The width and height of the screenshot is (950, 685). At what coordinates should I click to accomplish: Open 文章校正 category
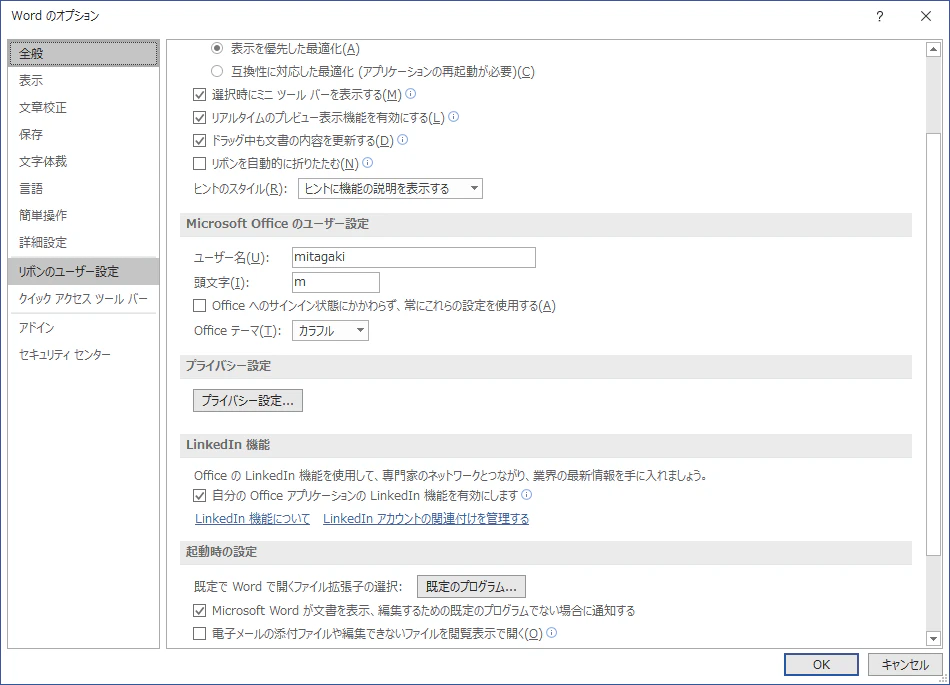tap(84, 107)
